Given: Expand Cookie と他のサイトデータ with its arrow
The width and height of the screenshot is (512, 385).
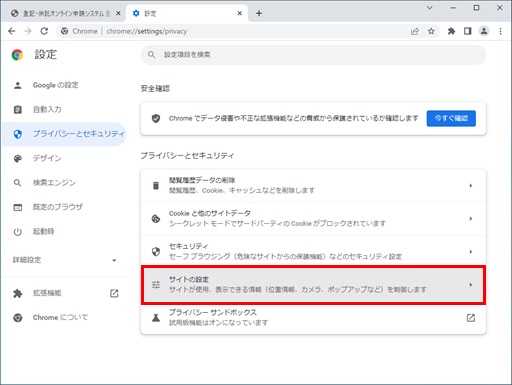Looking at the screenshot, I should pos(471,219).
